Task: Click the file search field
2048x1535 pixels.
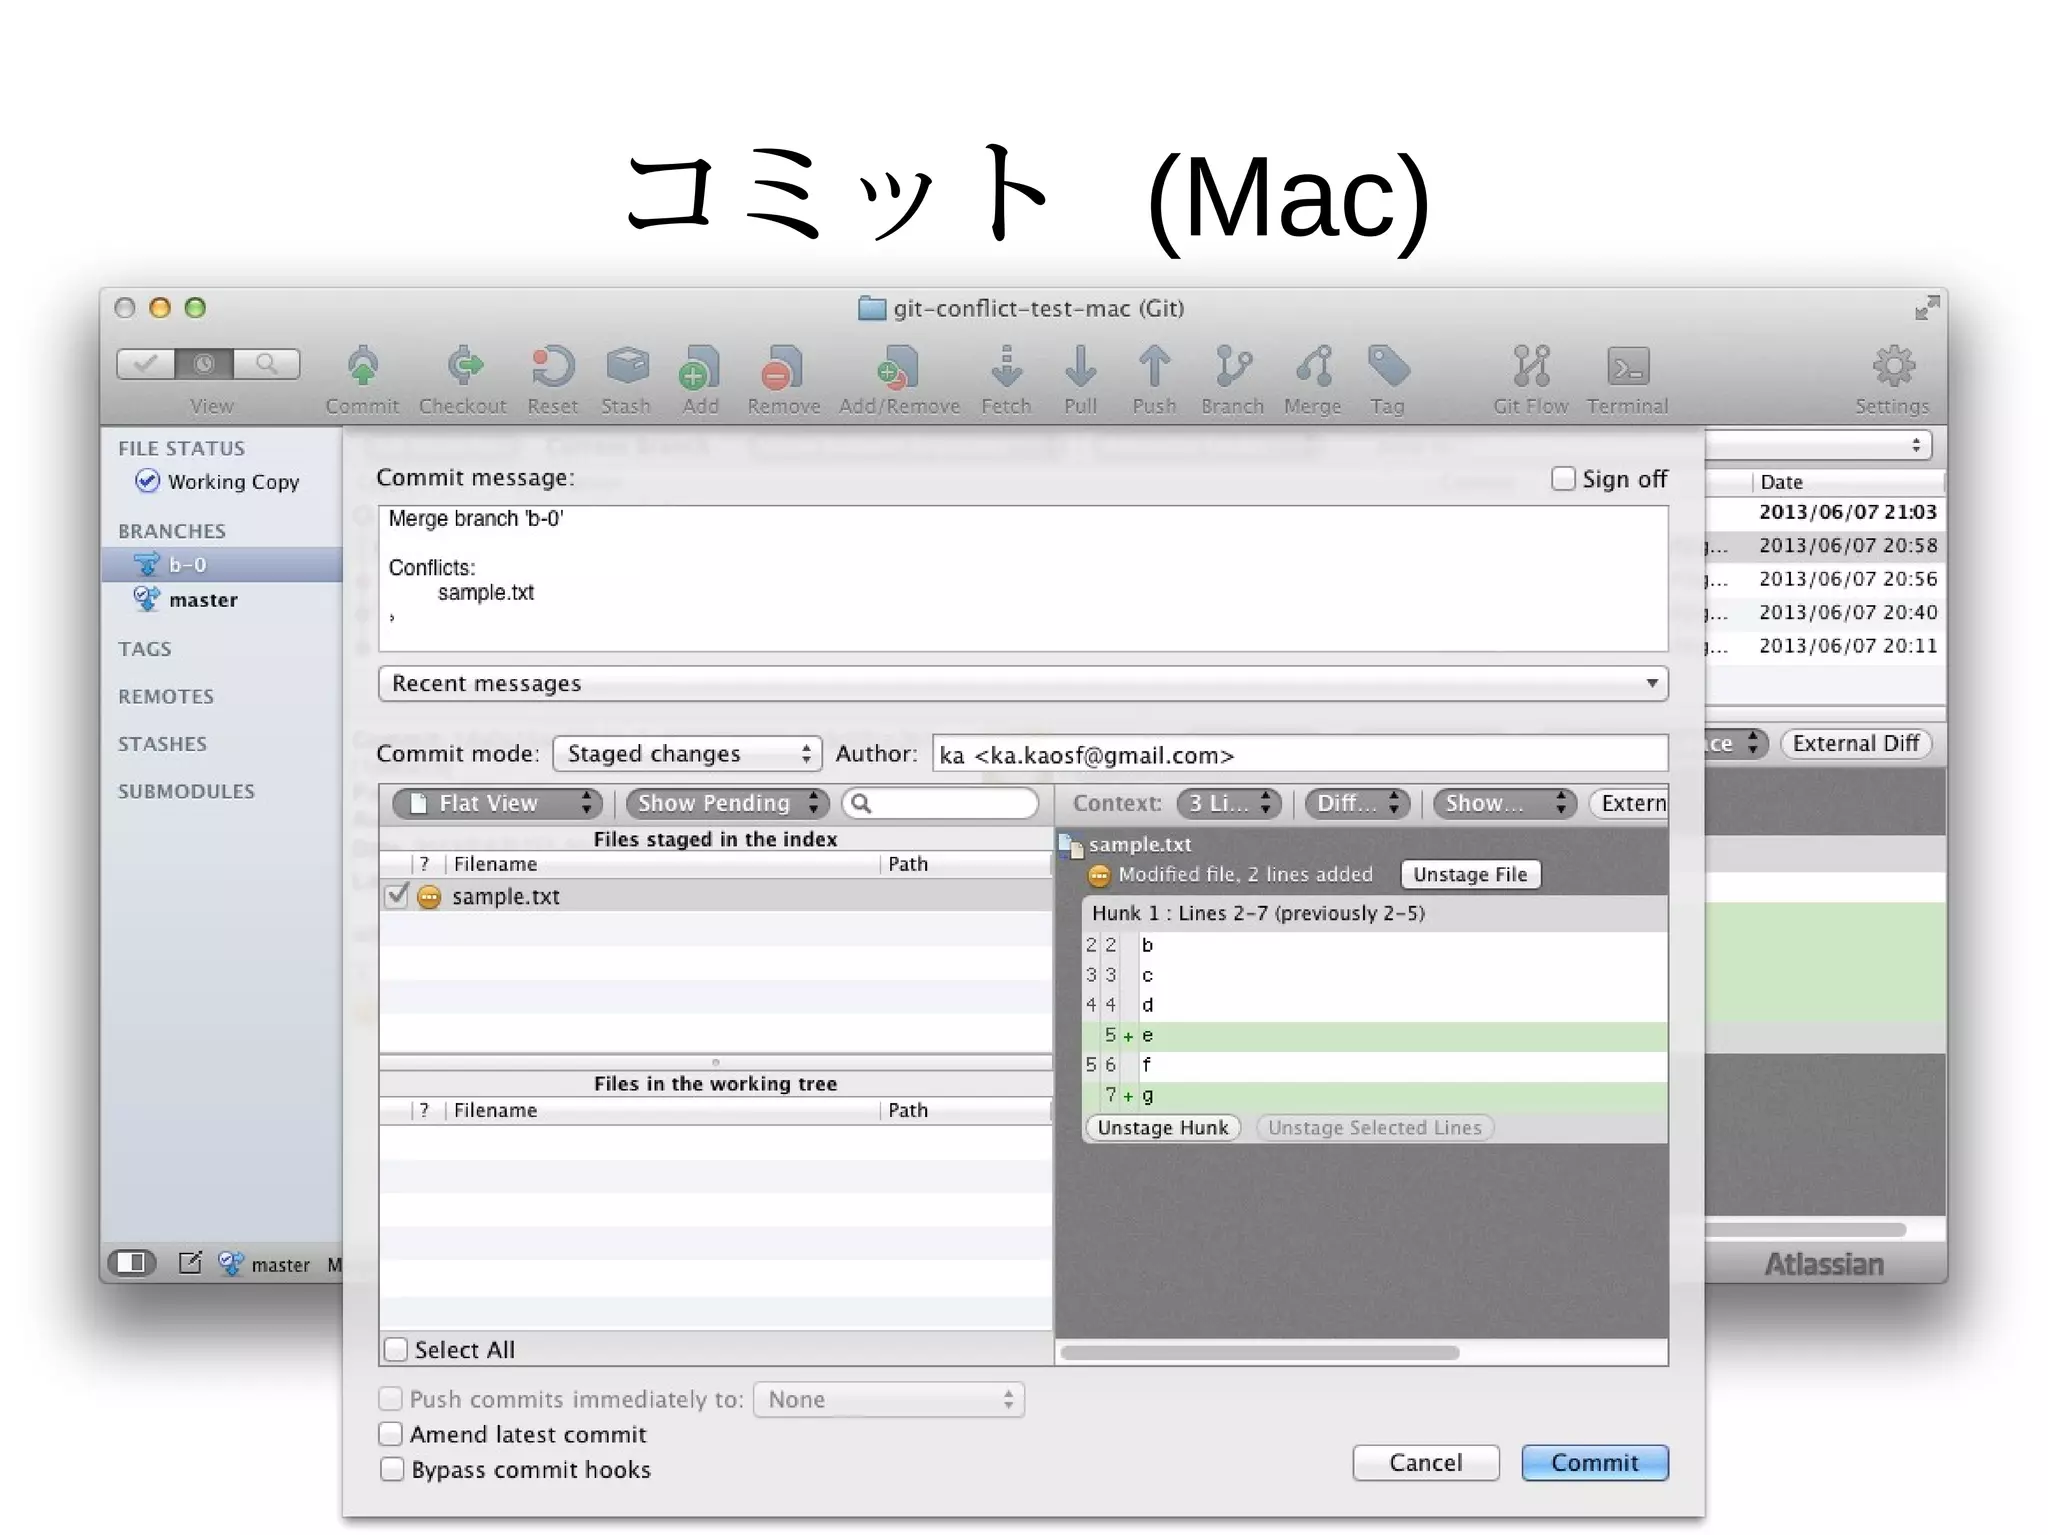Action: (x=940, y=803)
